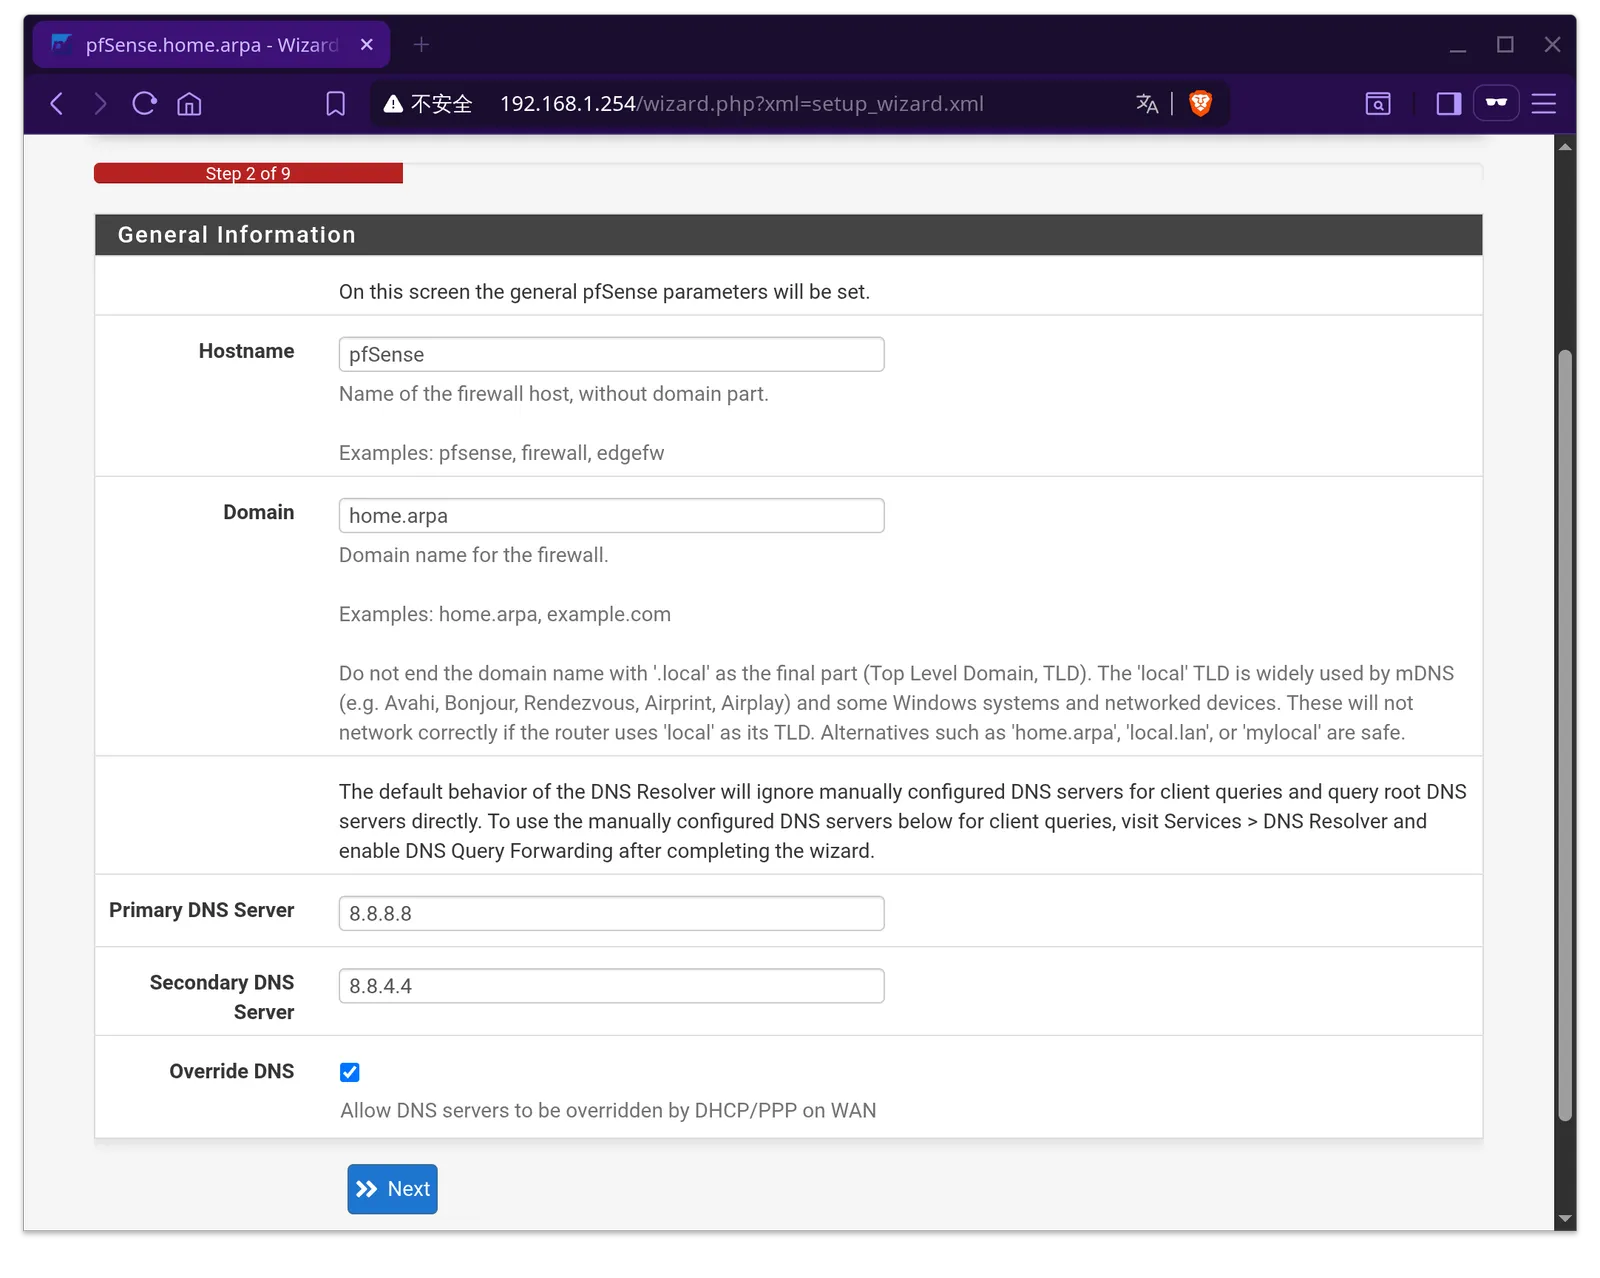Image resolution: width=1600 pixels, height=1278 pixels.
Task: Open a new tab with plus button
Action: point(421,45)
